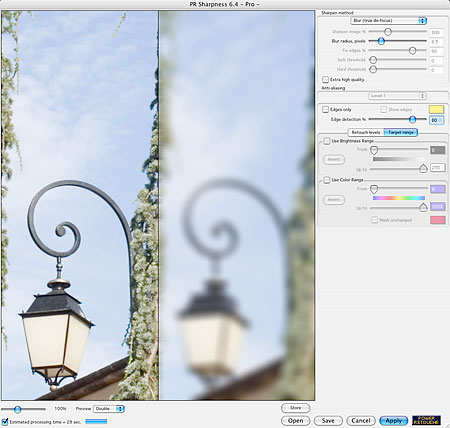Click the Power Retouche logo icon
The height and width of the screenshot is (428, 450).
click(x=426, y=420)
